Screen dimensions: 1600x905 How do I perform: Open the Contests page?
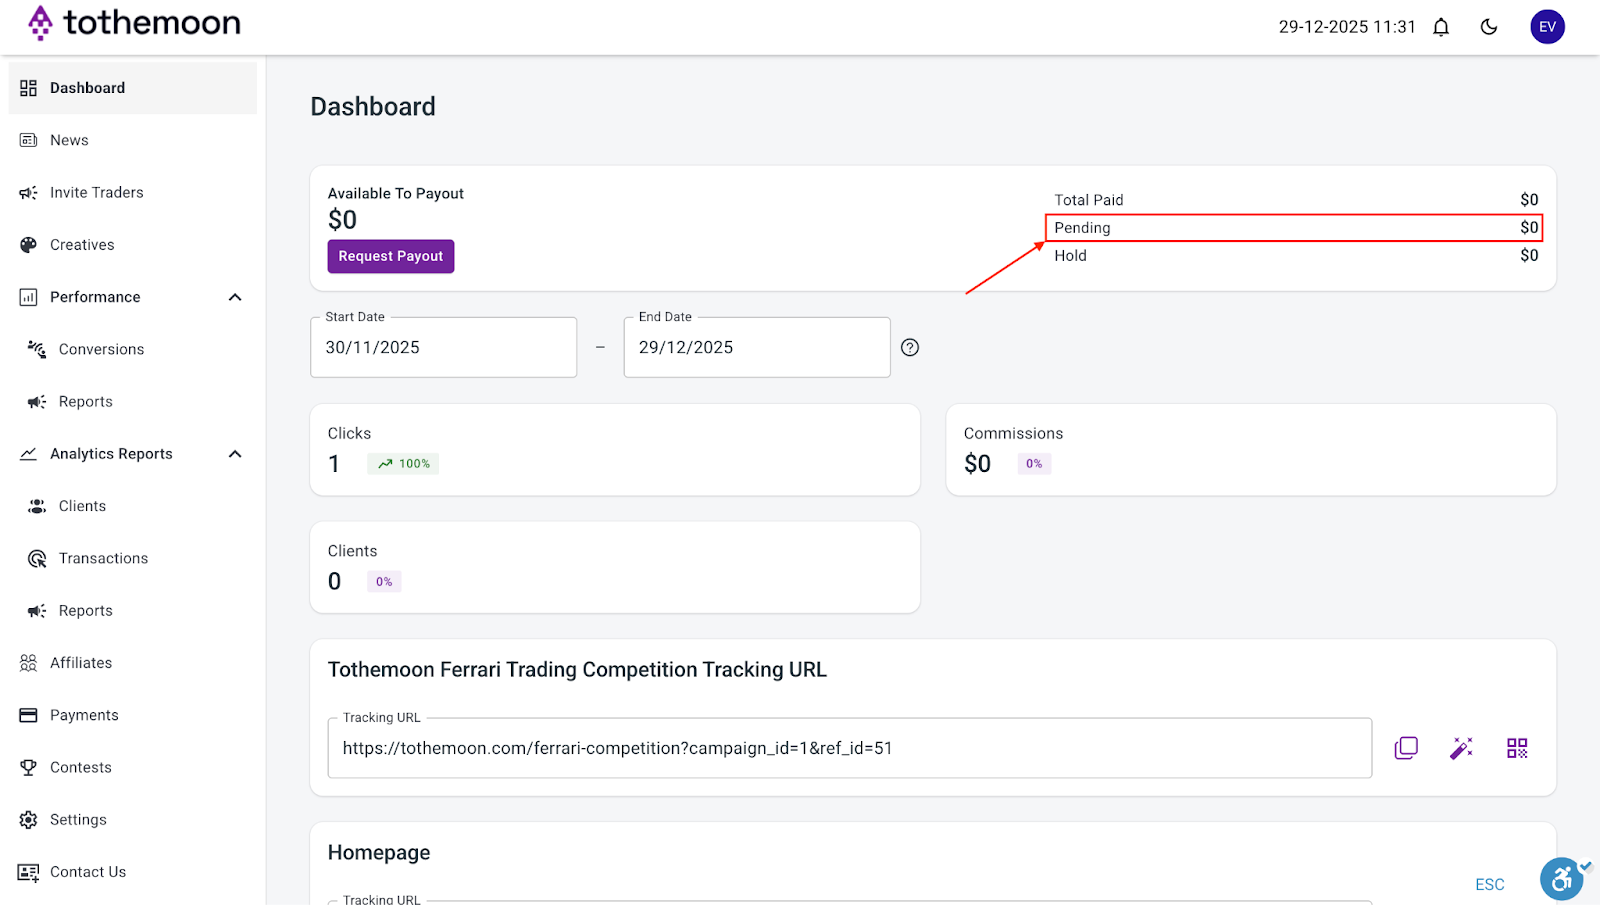(x=133, y=767)
